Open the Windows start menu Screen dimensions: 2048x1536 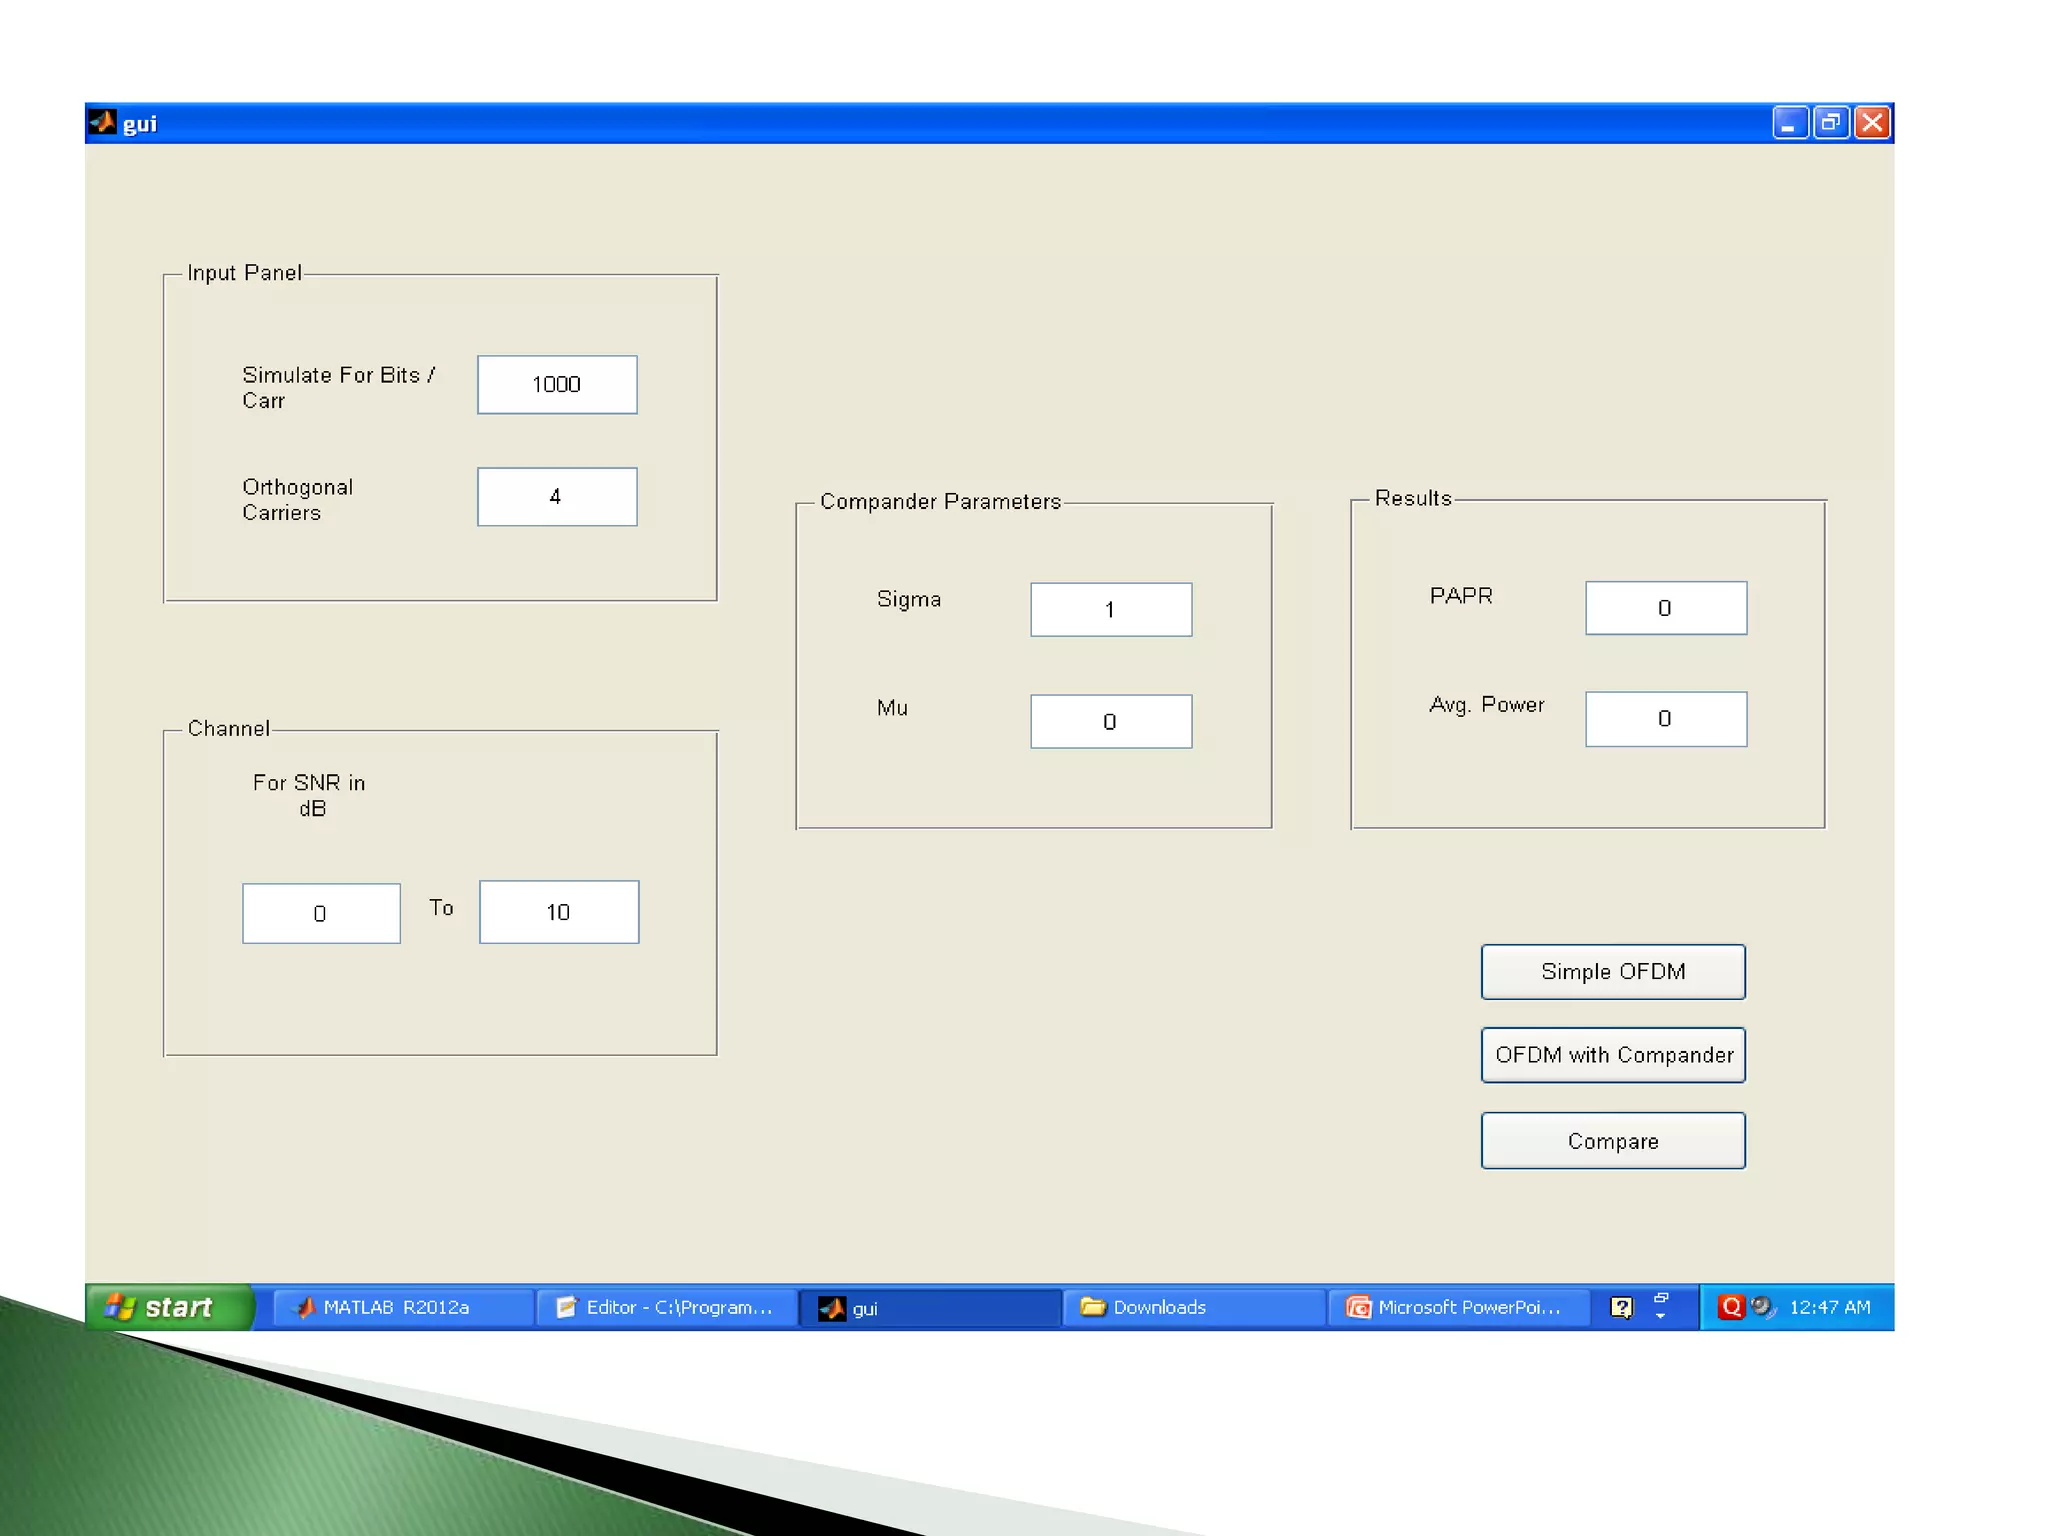165,1307
